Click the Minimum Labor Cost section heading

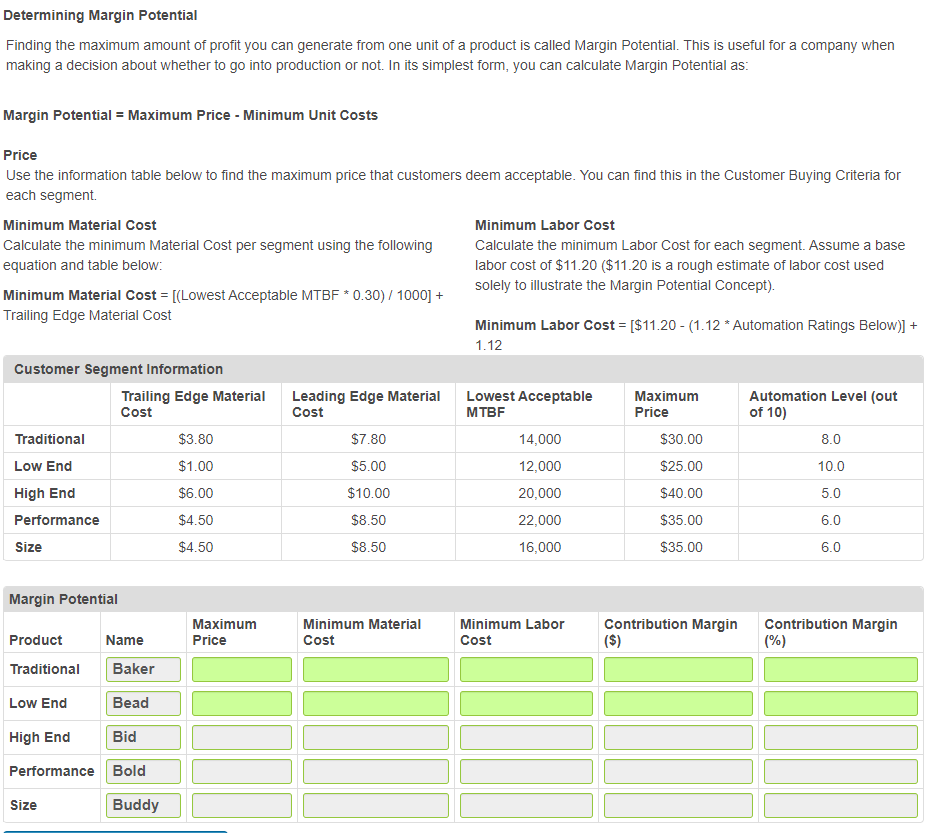(544, 225)
